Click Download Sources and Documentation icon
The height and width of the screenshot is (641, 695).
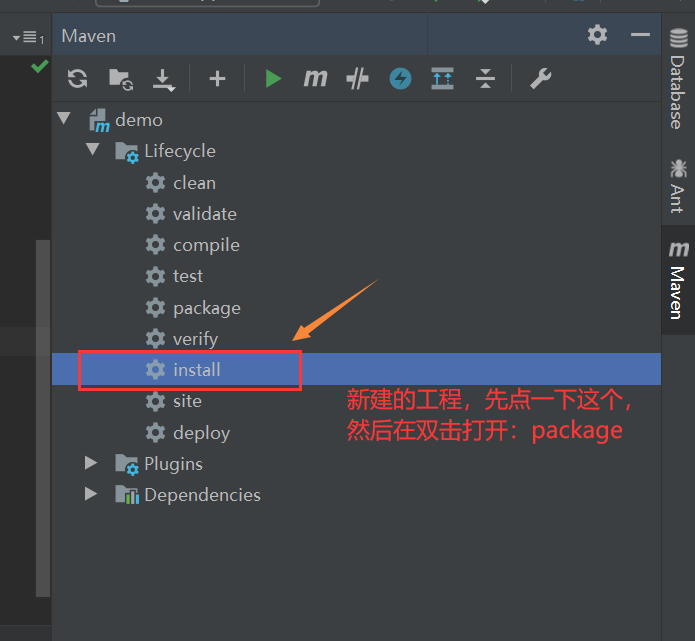(x=164, y=80)
